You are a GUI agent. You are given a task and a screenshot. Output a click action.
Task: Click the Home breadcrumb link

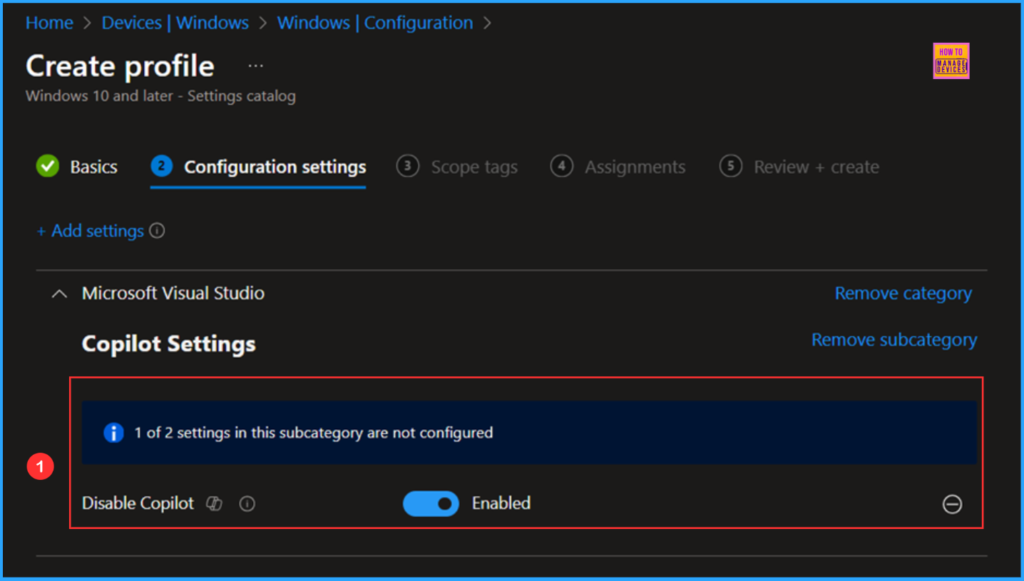49,23
